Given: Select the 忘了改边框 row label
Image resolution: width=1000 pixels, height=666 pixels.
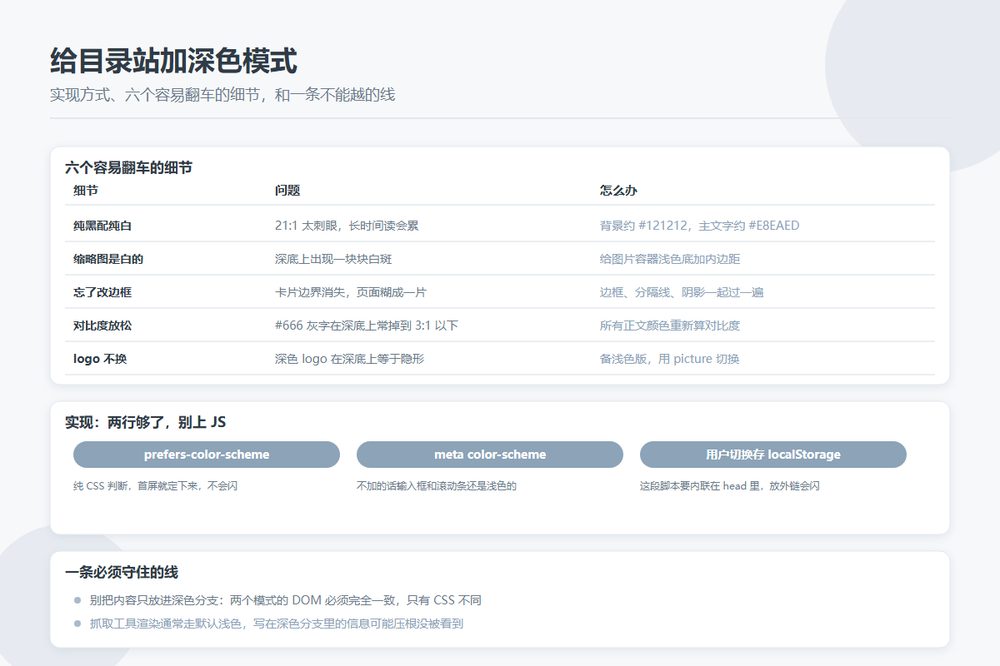Looking at the screenshot, I should 103,292.
